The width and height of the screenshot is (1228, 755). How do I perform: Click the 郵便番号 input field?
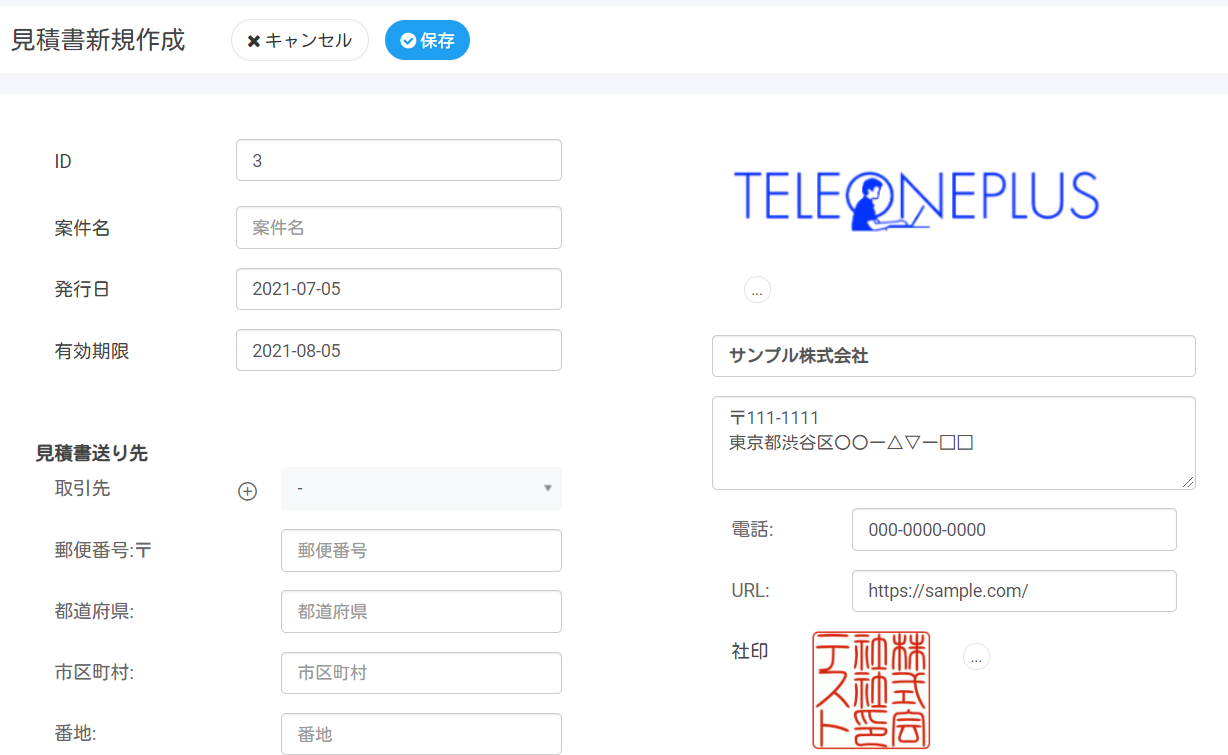pos(421,550)
